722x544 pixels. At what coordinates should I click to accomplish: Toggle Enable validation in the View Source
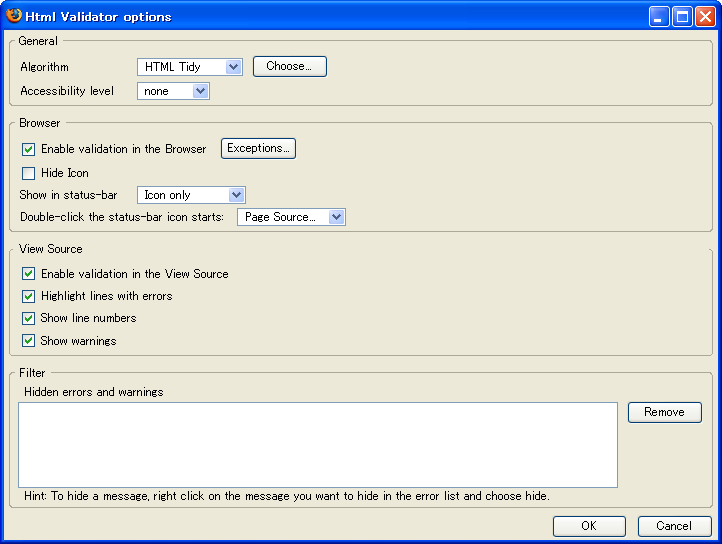pyautogui.click(x=29, y=274)
